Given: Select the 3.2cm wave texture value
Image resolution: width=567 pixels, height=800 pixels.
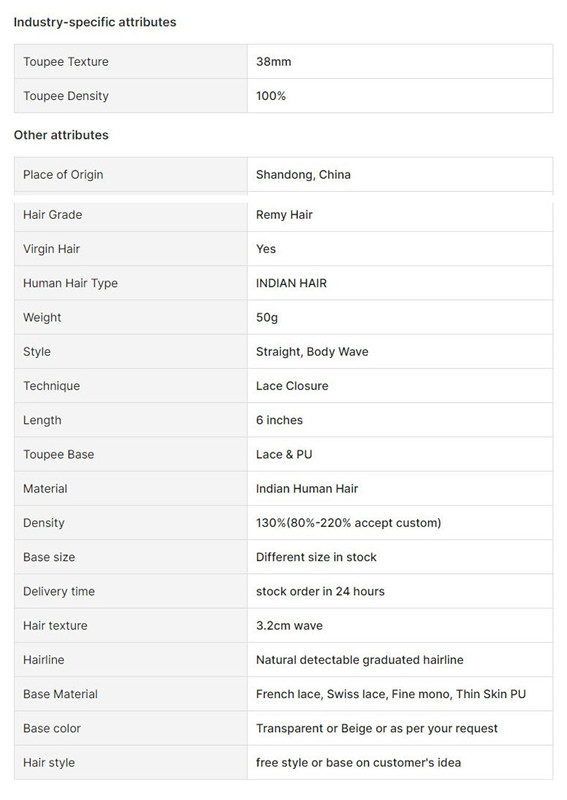Looking at the screenshot, I should click(x=289, y=626).
